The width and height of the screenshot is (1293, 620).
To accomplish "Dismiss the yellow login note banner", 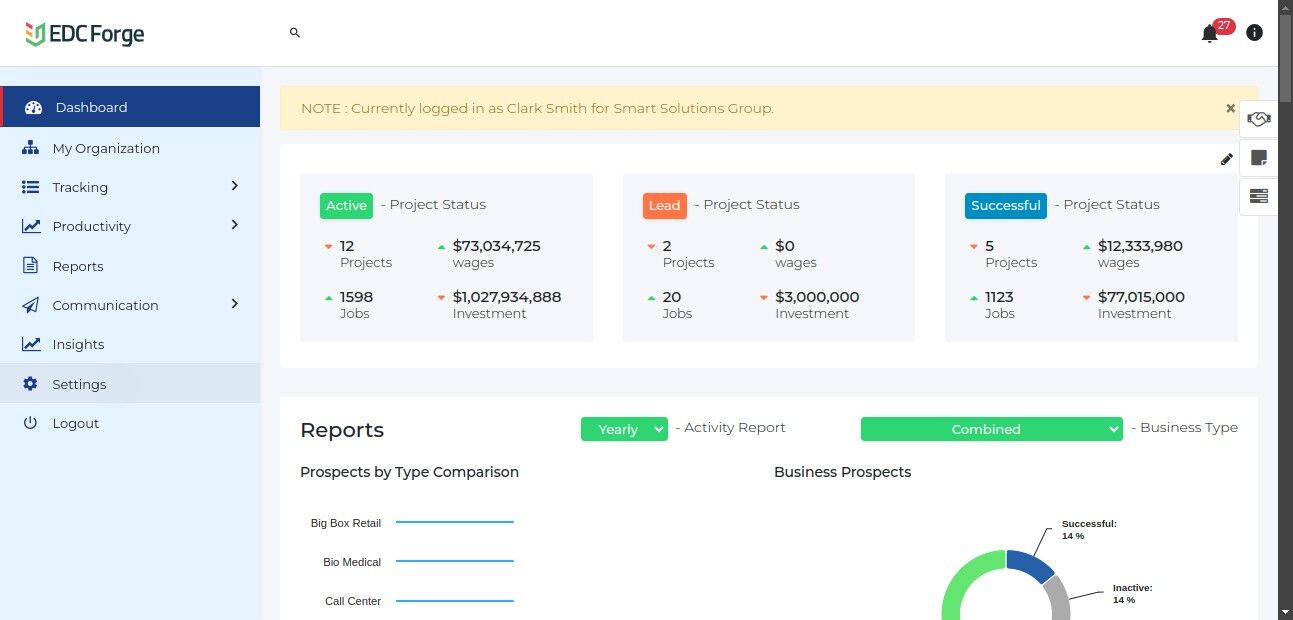I will click(x=1231, y=108).
